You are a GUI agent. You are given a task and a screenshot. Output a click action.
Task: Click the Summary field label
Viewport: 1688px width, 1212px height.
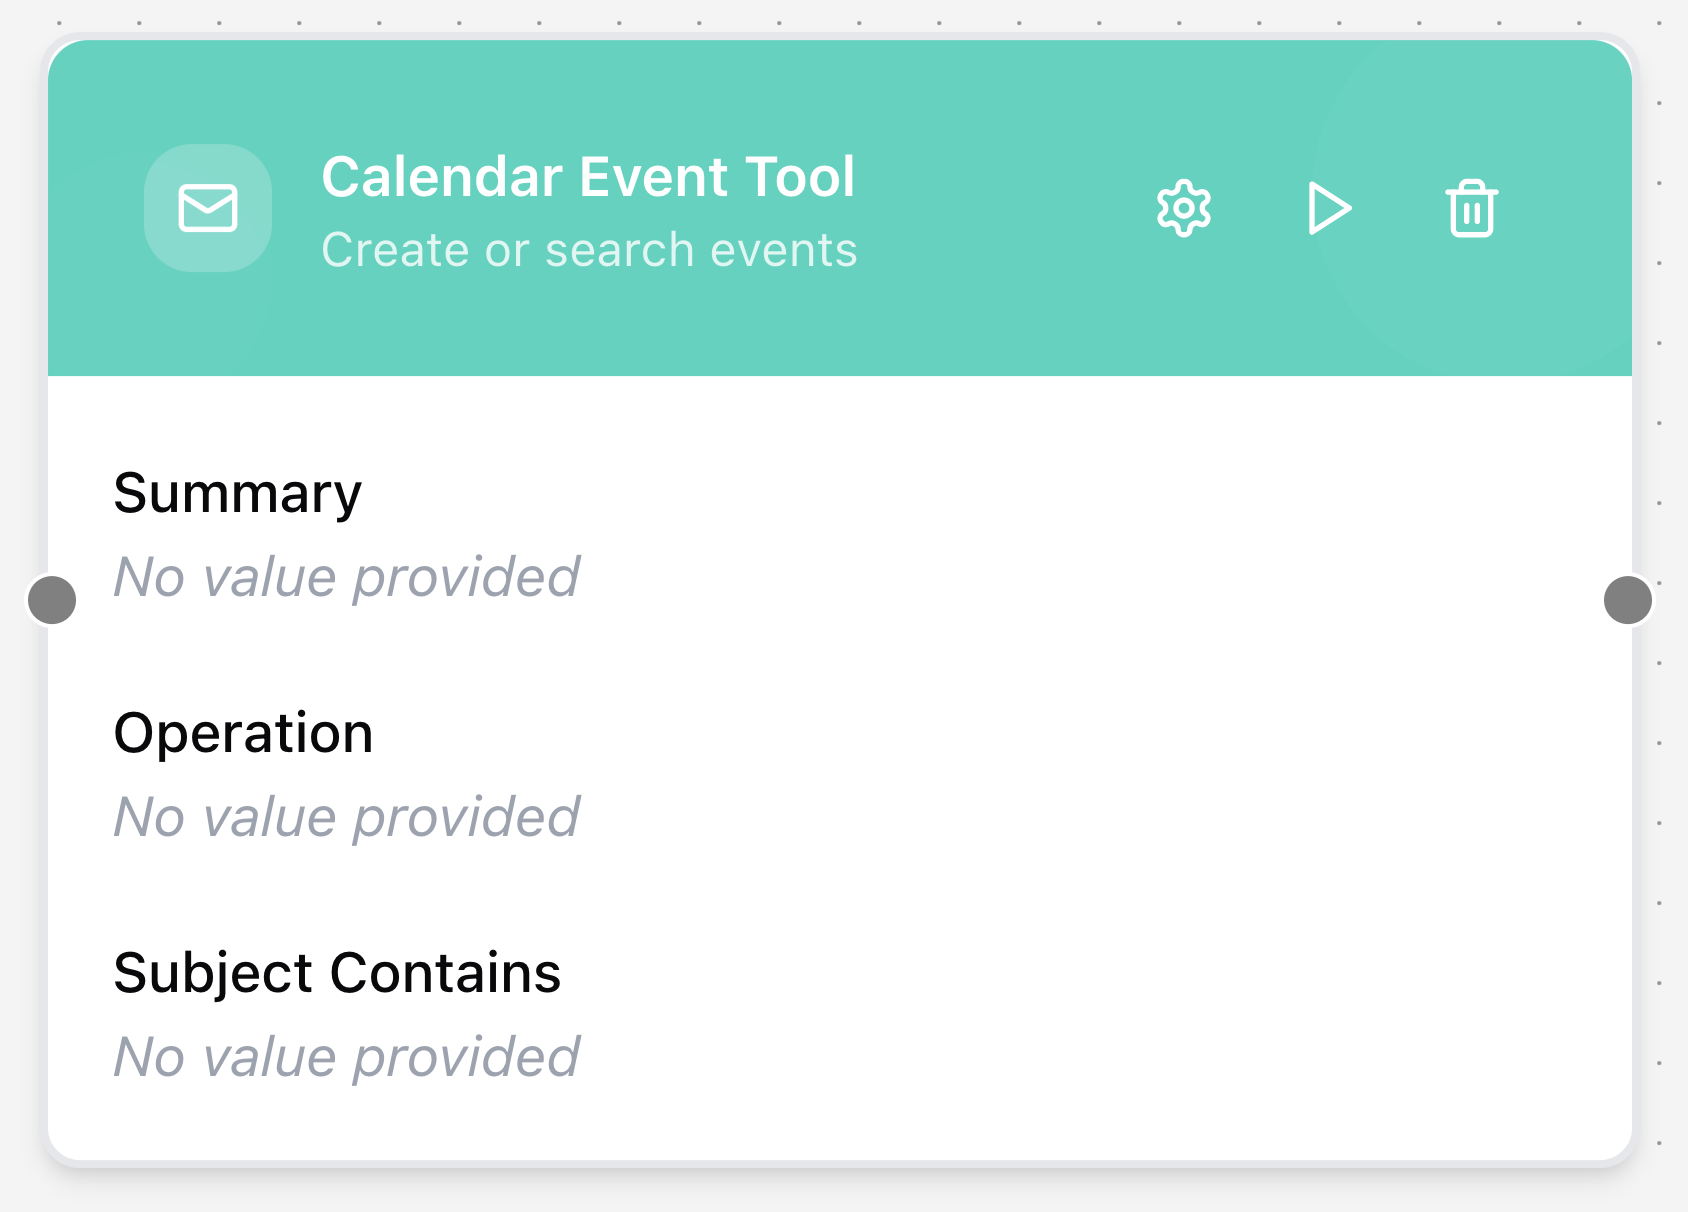coord(237,493)
